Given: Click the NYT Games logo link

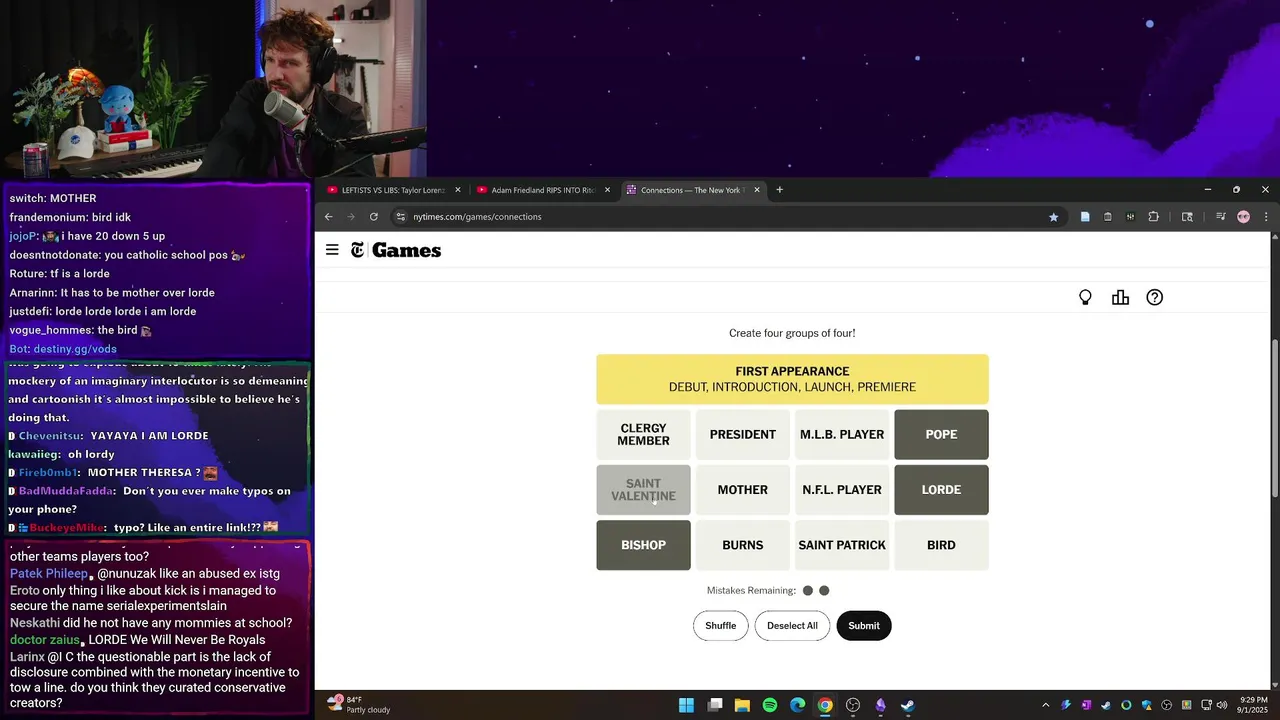Looking at the screenshot, I should pos(396,250).
